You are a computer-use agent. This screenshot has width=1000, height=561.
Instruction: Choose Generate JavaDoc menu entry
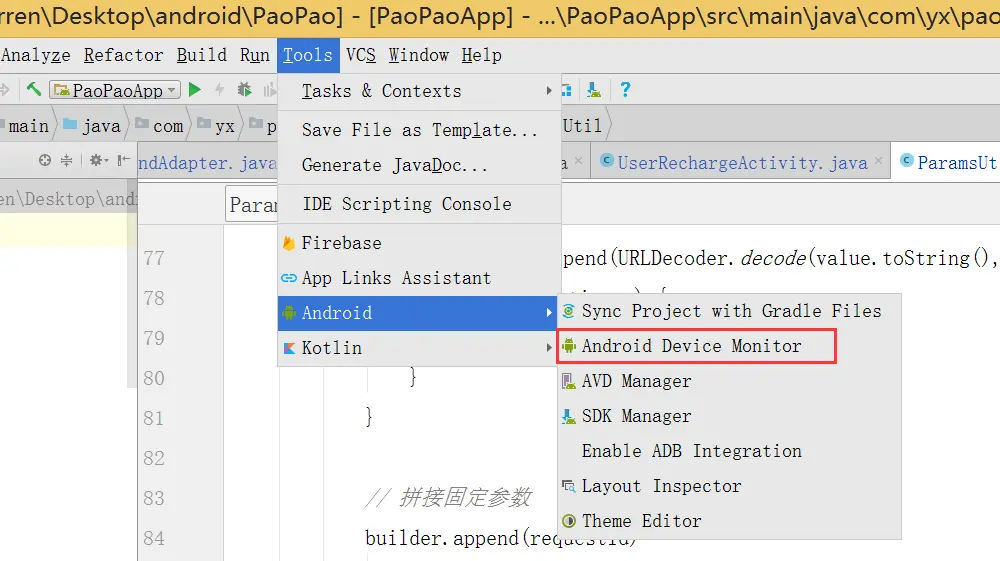(x=419, y=165)
